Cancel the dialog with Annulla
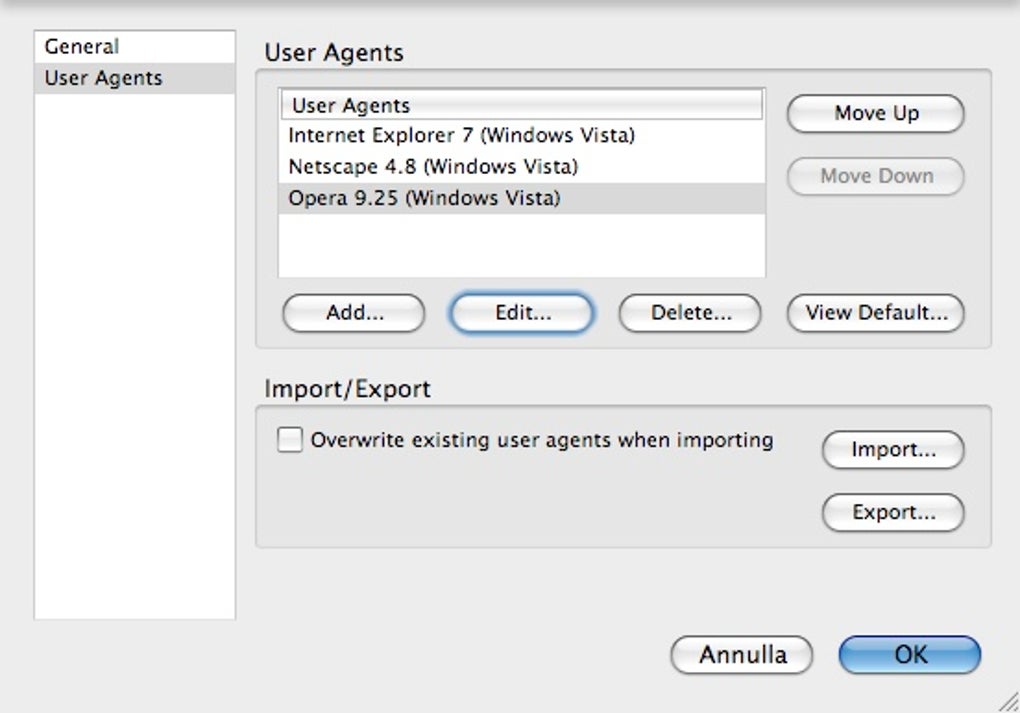This screenshot has width=1020, height=713. pos(742,656)
